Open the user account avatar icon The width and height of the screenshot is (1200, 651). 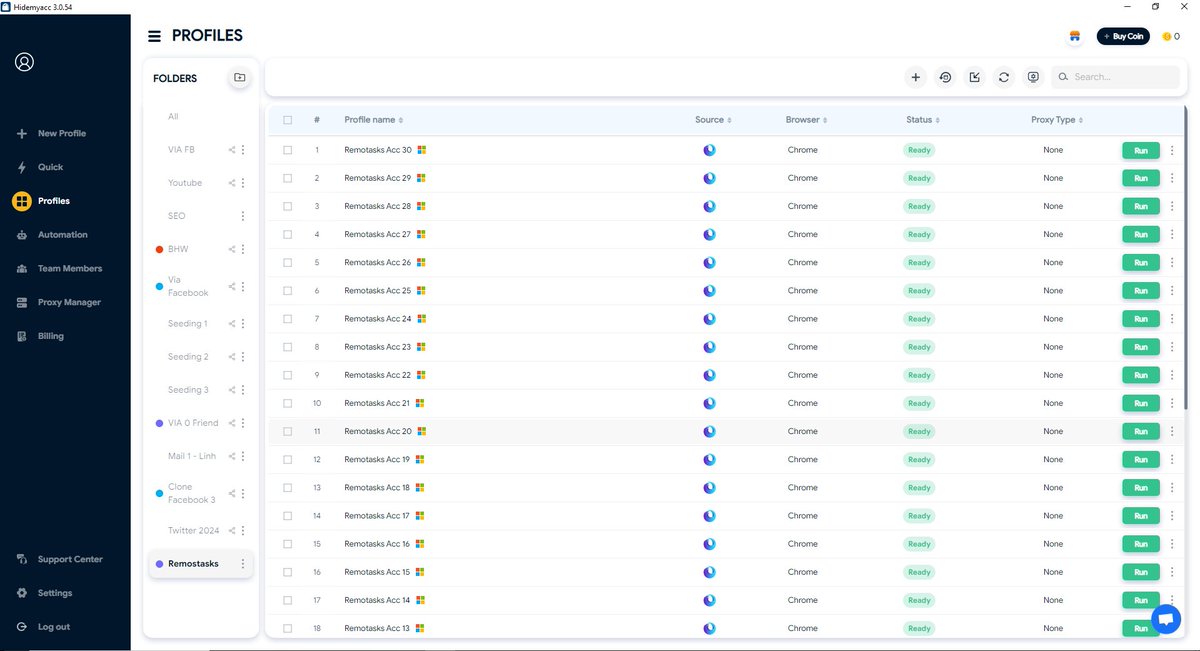coord(25,62)
